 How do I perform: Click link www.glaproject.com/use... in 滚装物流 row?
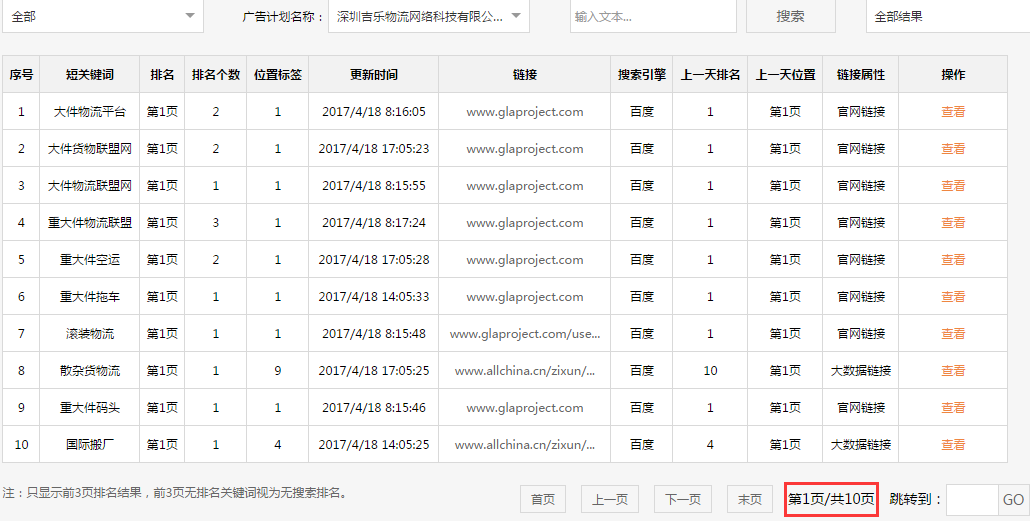click(x=525, y=334)
